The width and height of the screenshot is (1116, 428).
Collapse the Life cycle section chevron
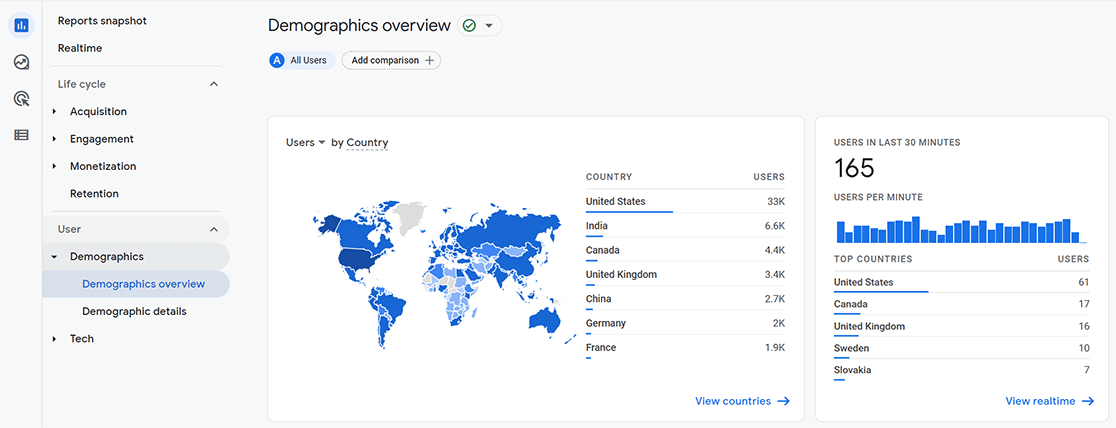point(214,84)
